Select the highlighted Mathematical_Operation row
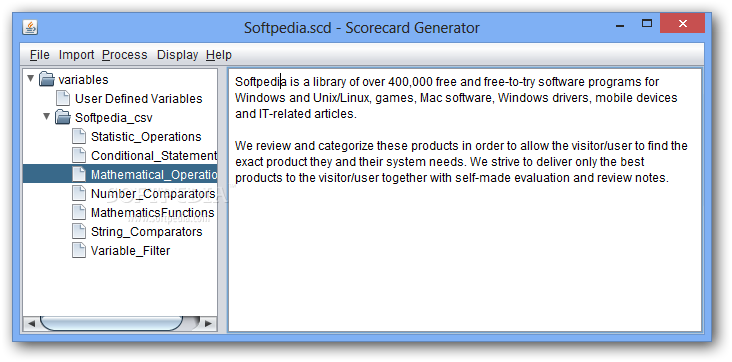 click(120, 174)
